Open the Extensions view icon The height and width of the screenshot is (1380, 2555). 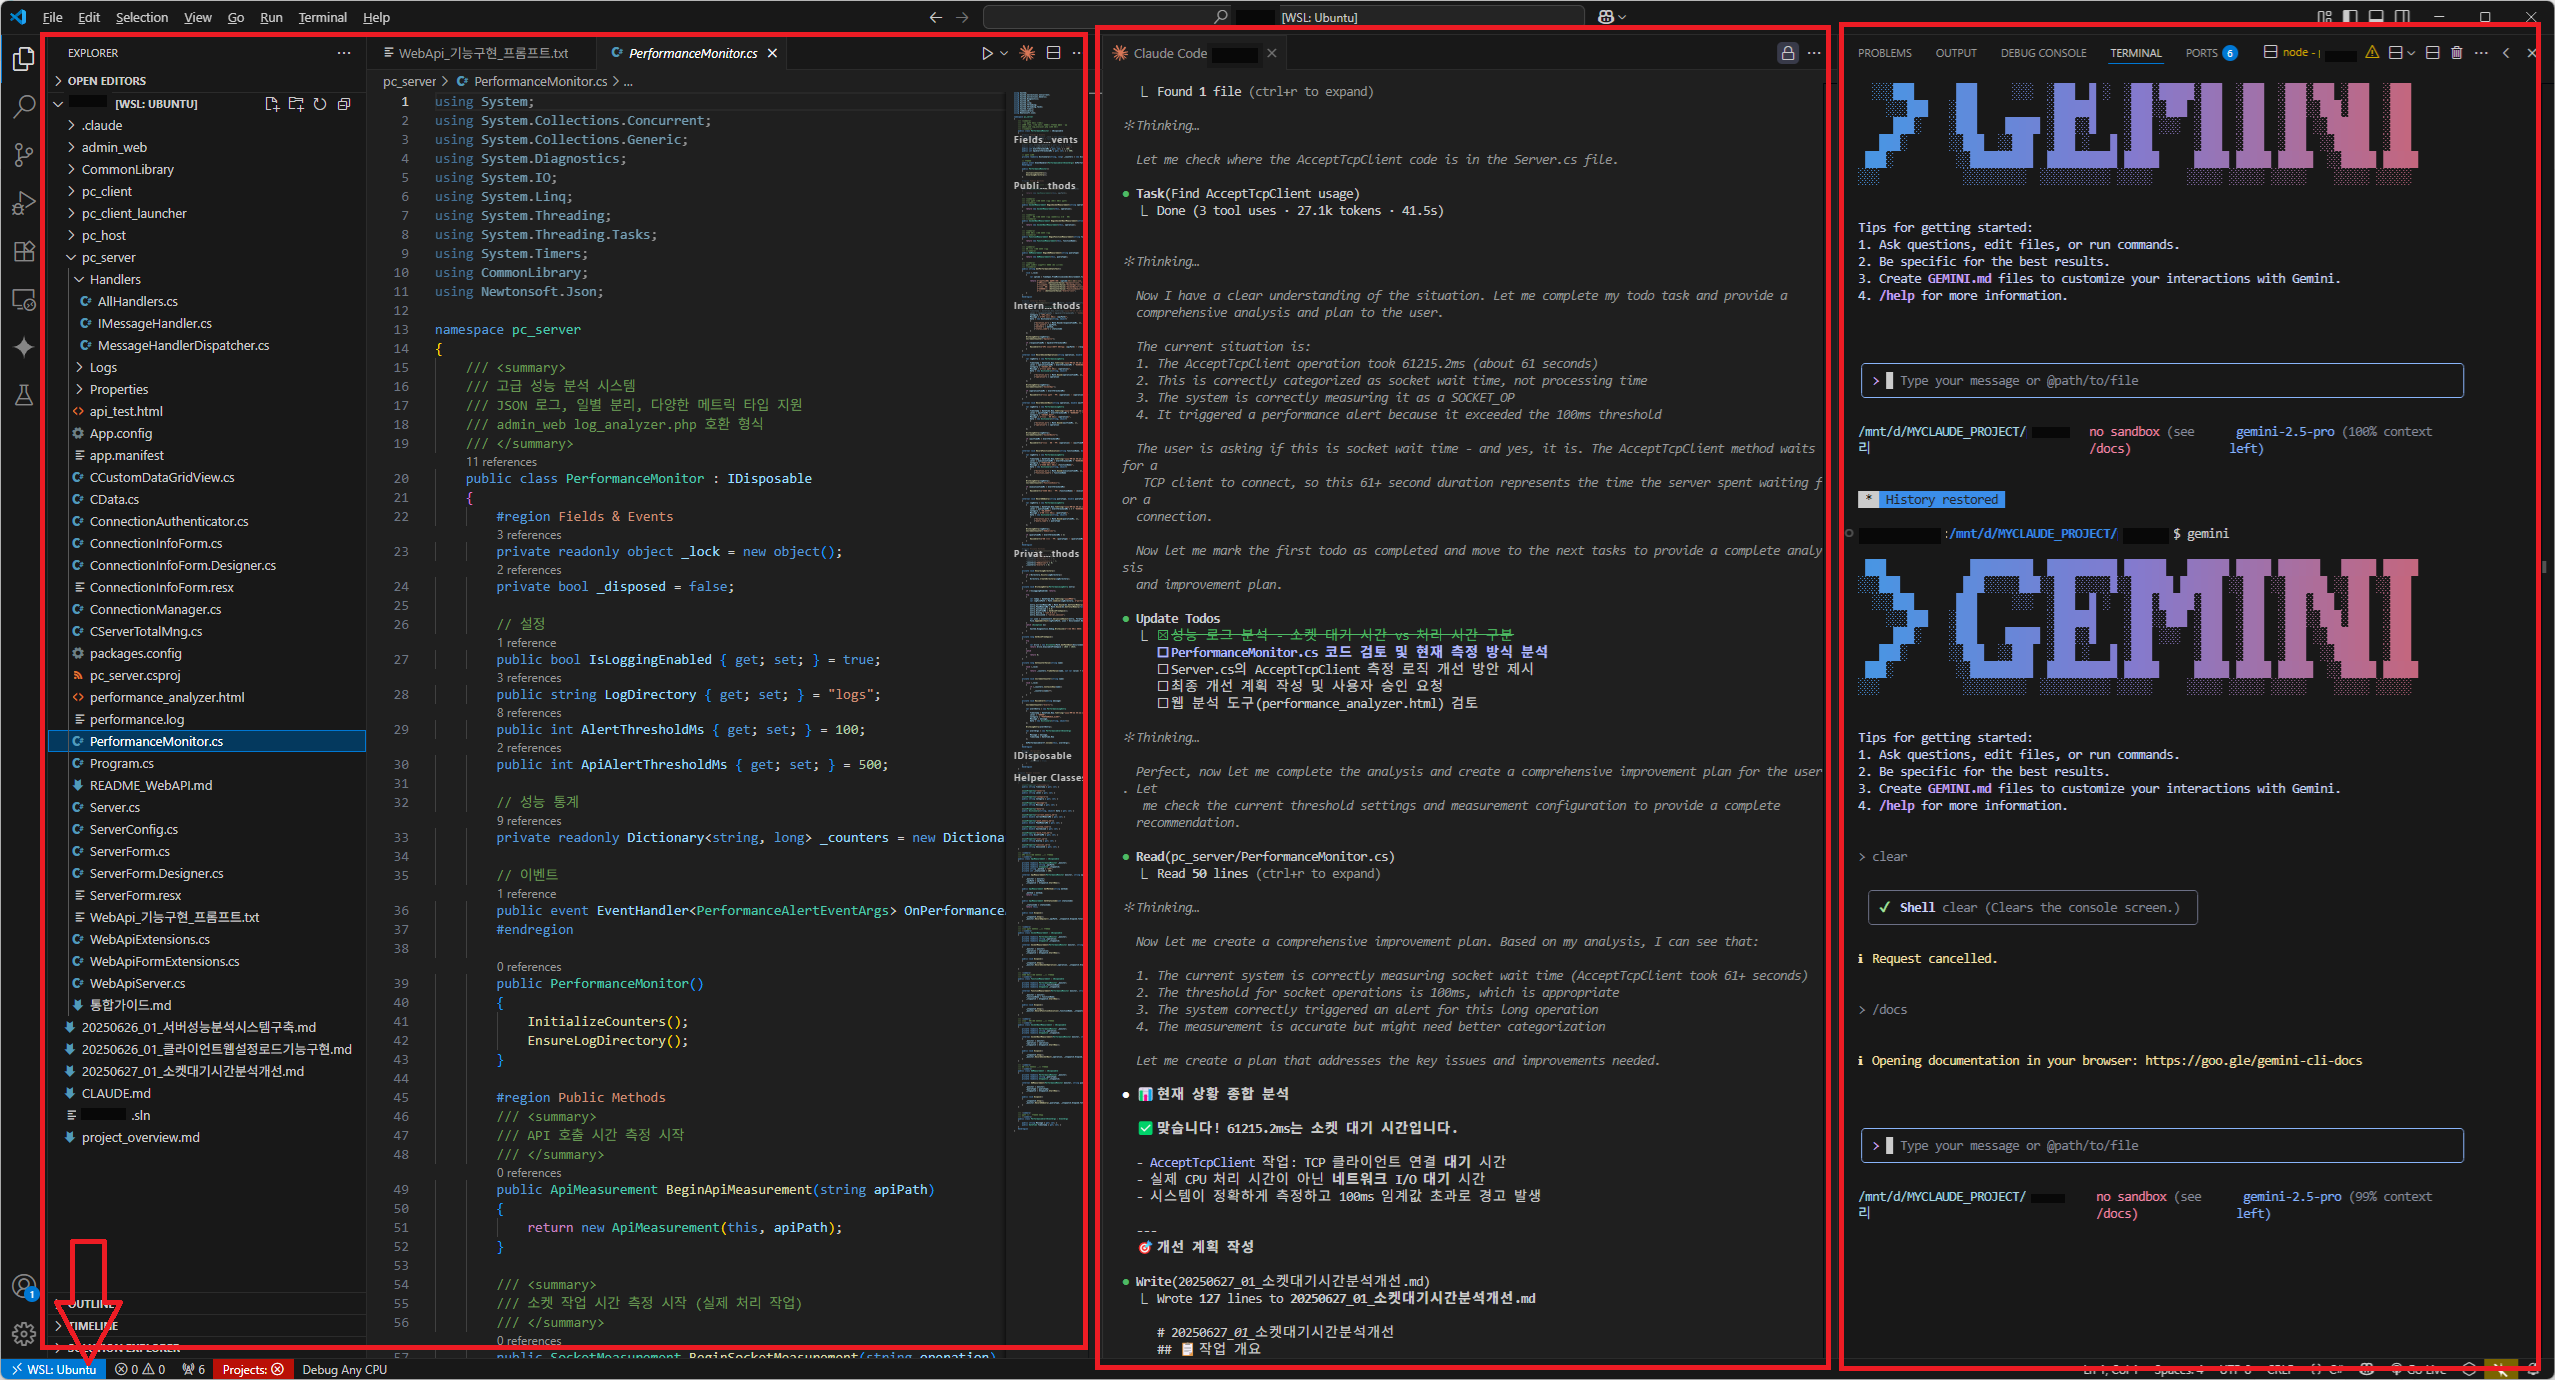(x=24, y=251)
